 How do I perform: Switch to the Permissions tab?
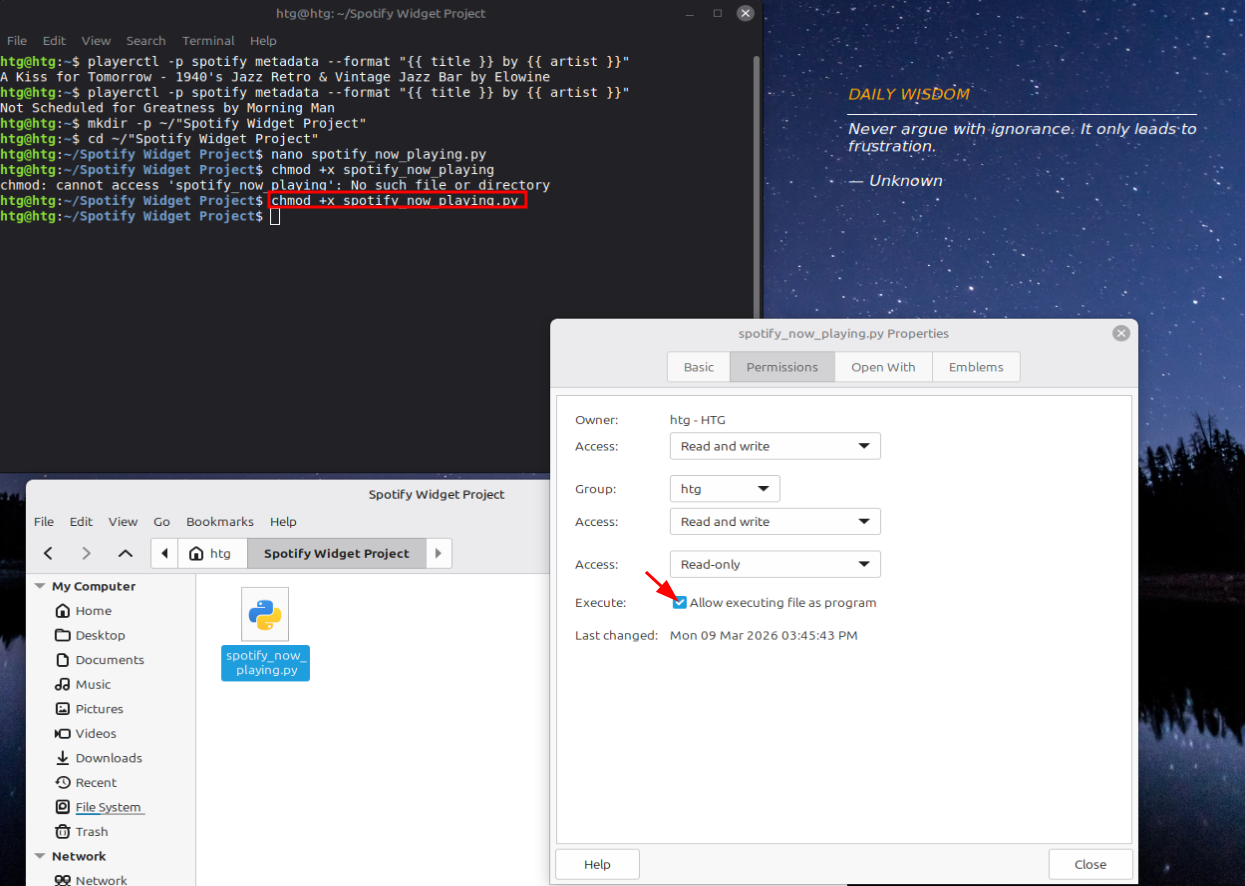[x=782, y=367]
